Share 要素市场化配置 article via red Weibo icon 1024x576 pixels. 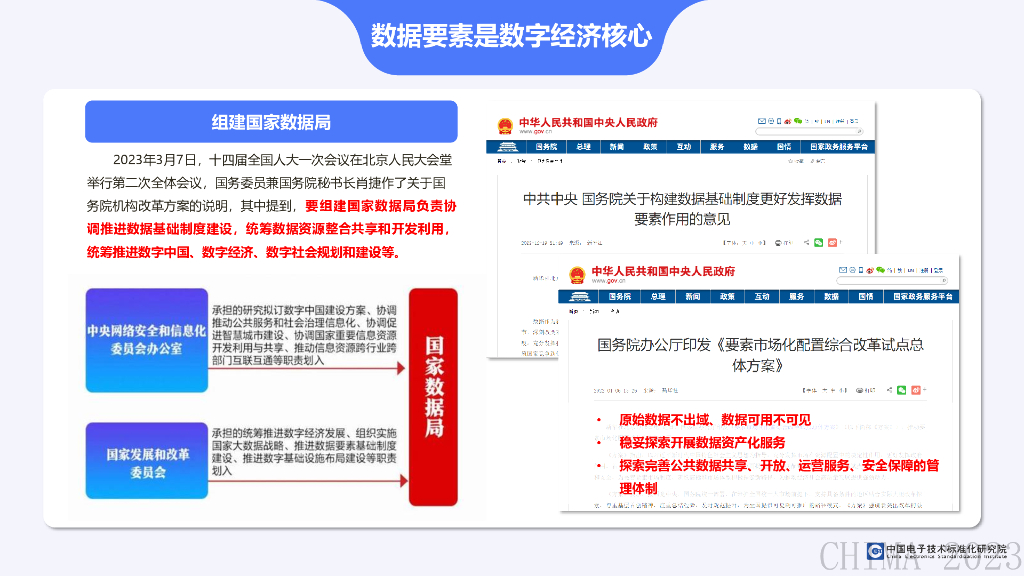(x=916, y=390)
